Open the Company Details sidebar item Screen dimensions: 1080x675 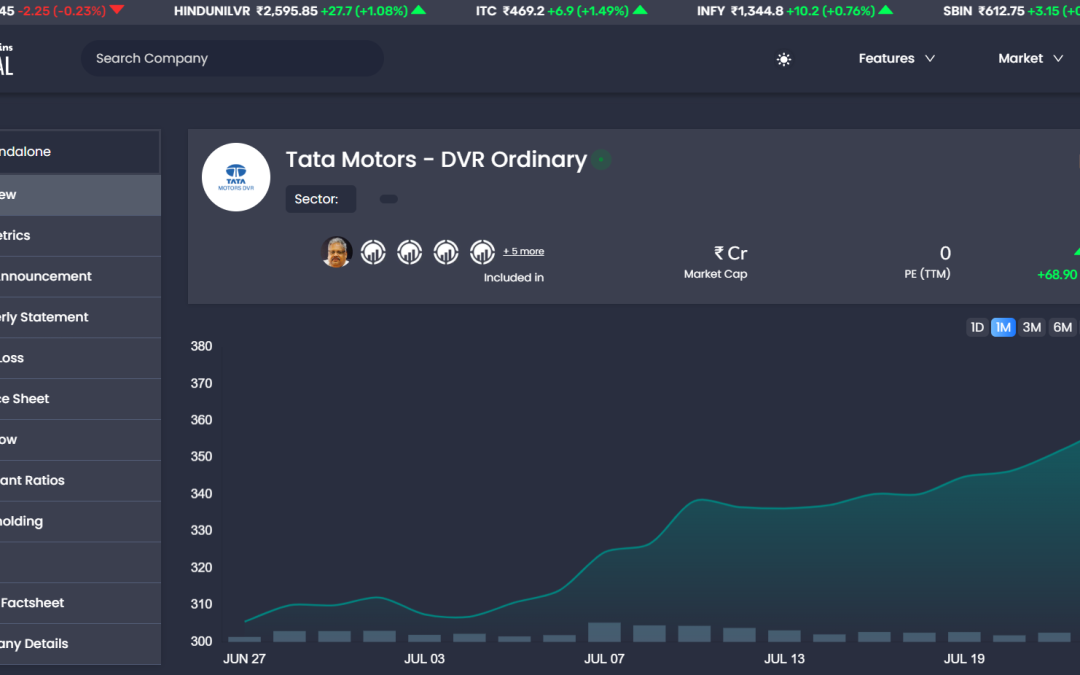click(80, 644)
